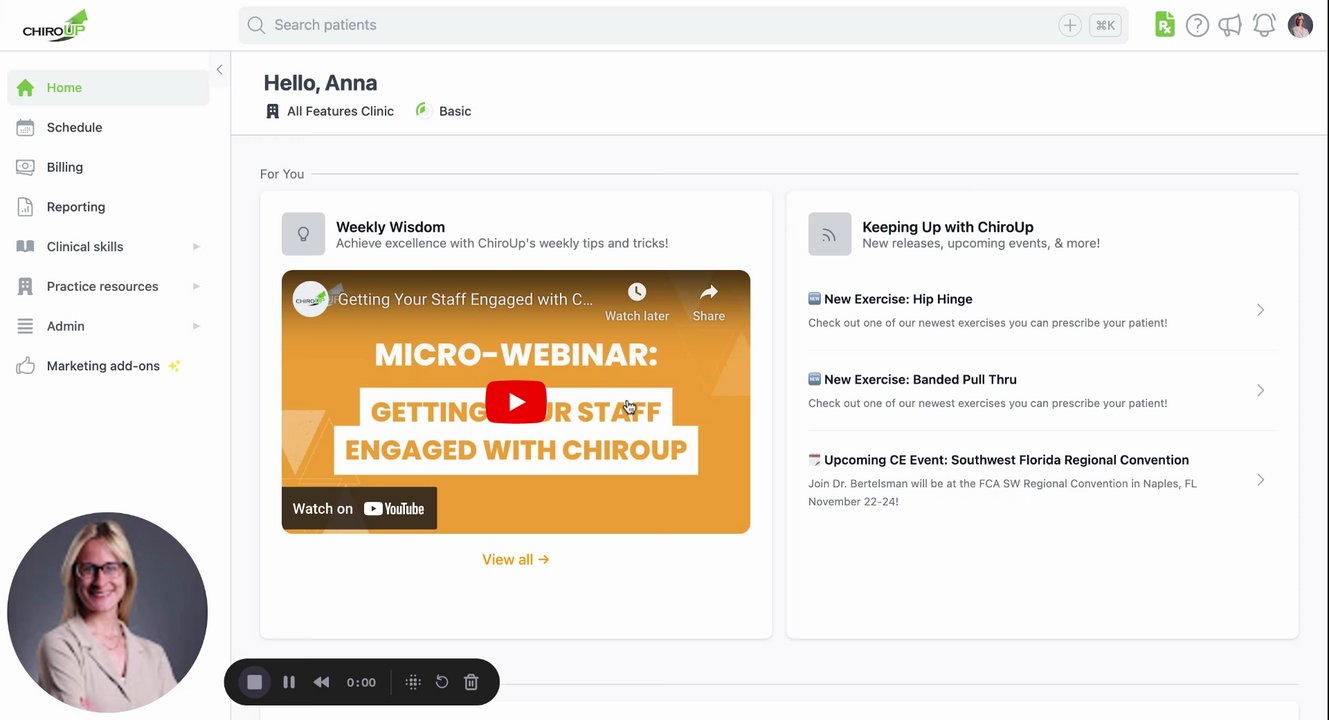1329x720 pixels.
Task: Open Banded Pull Thru item chevron
Action: point(1260,390)
